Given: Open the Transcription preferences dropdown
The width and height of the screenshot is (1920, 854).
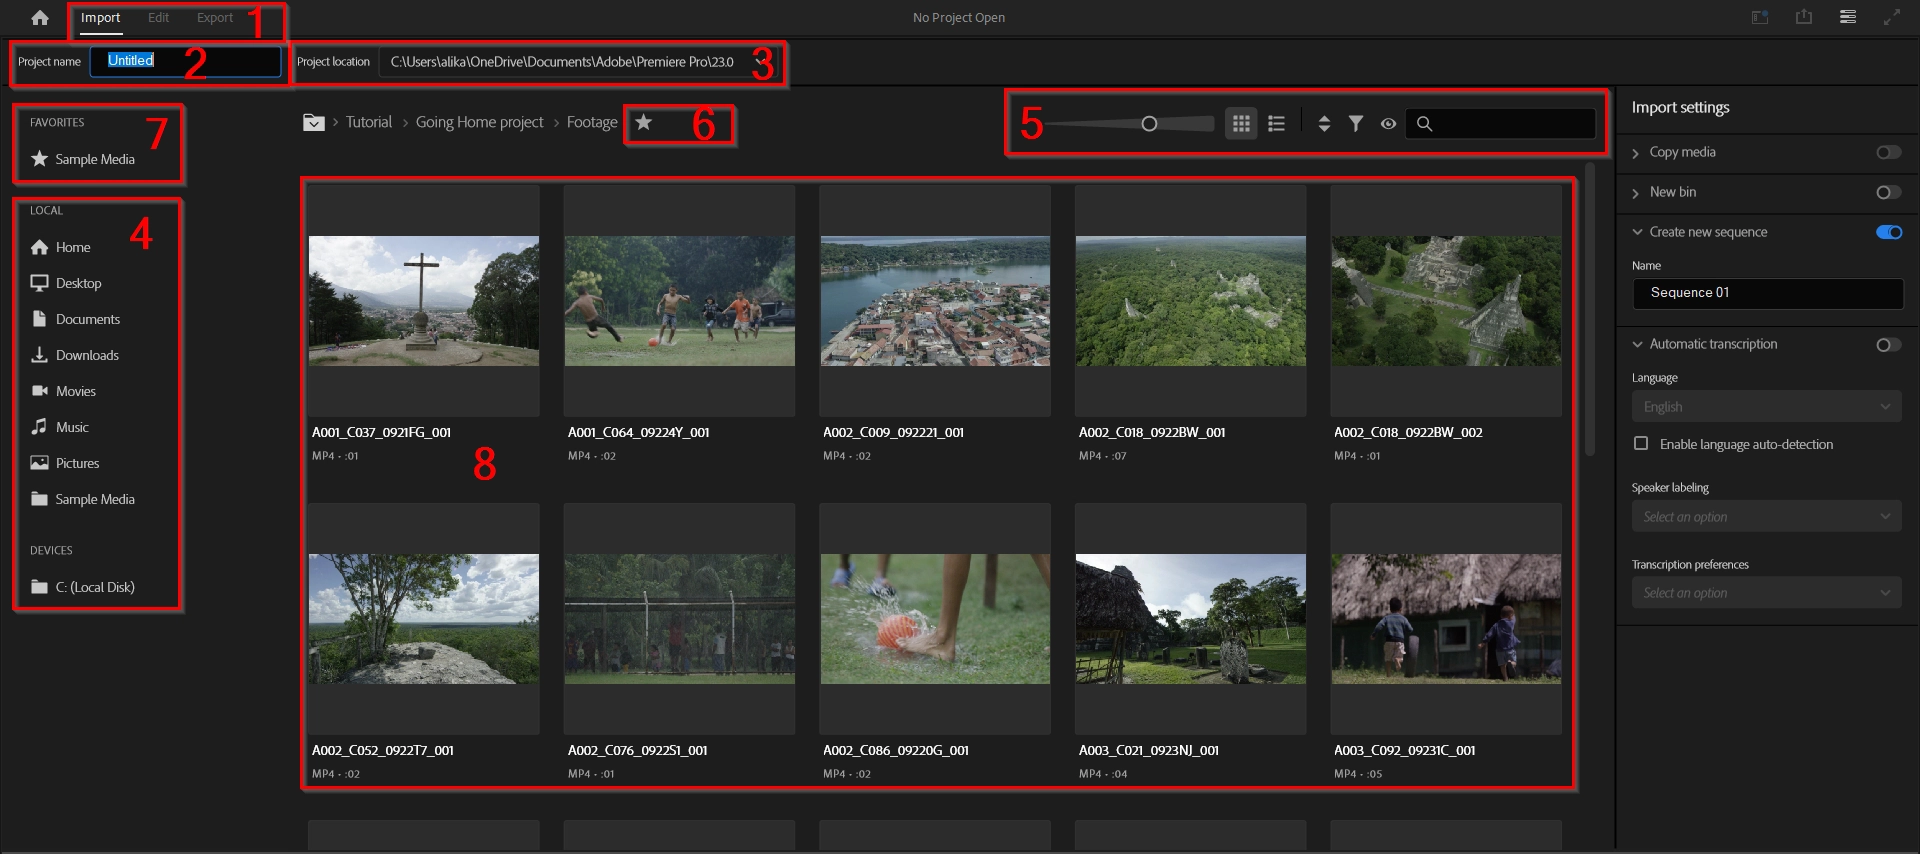Looking at the screenshot, I should (x=1766, y=592).
